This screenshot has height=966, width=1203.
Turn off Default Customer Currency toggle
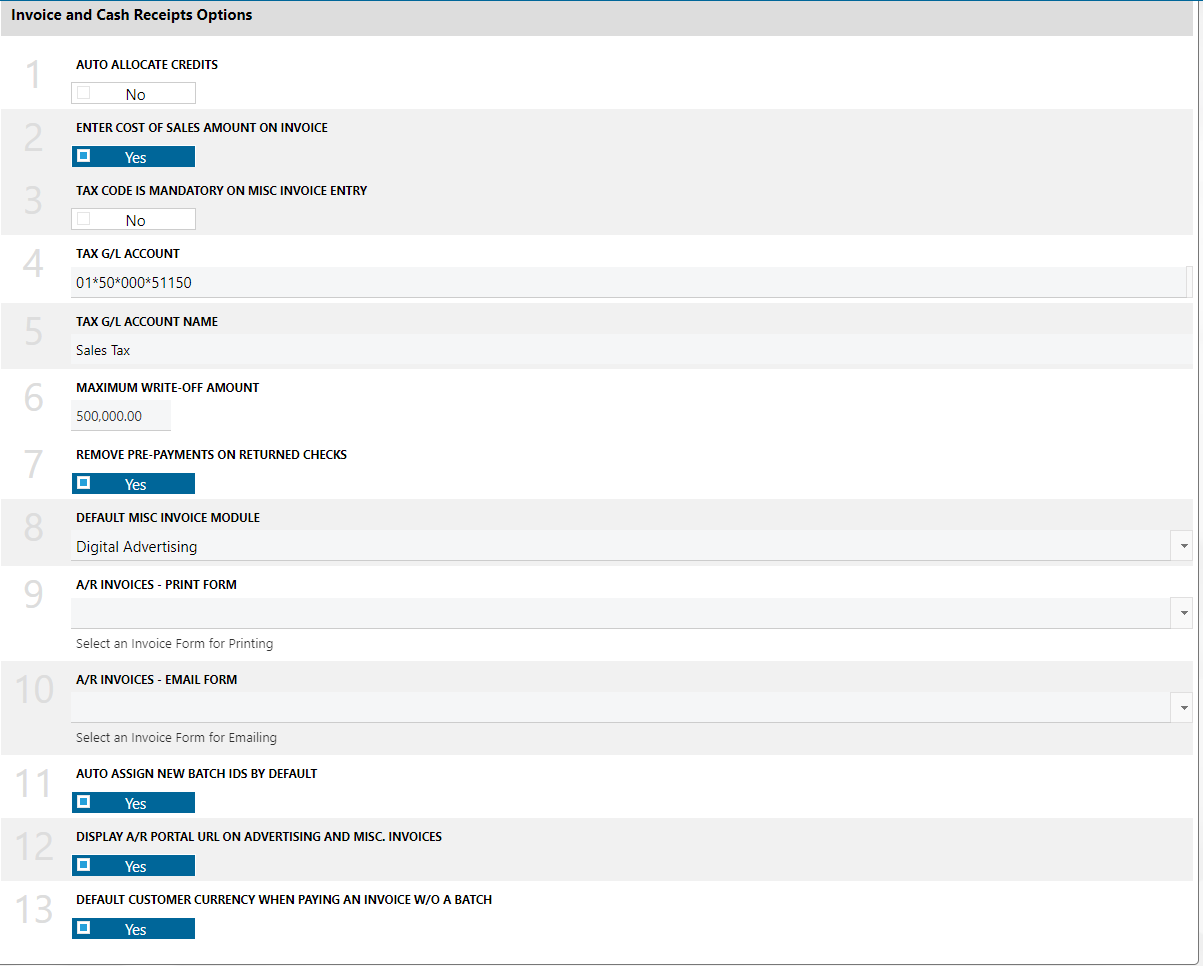[134, 929]
